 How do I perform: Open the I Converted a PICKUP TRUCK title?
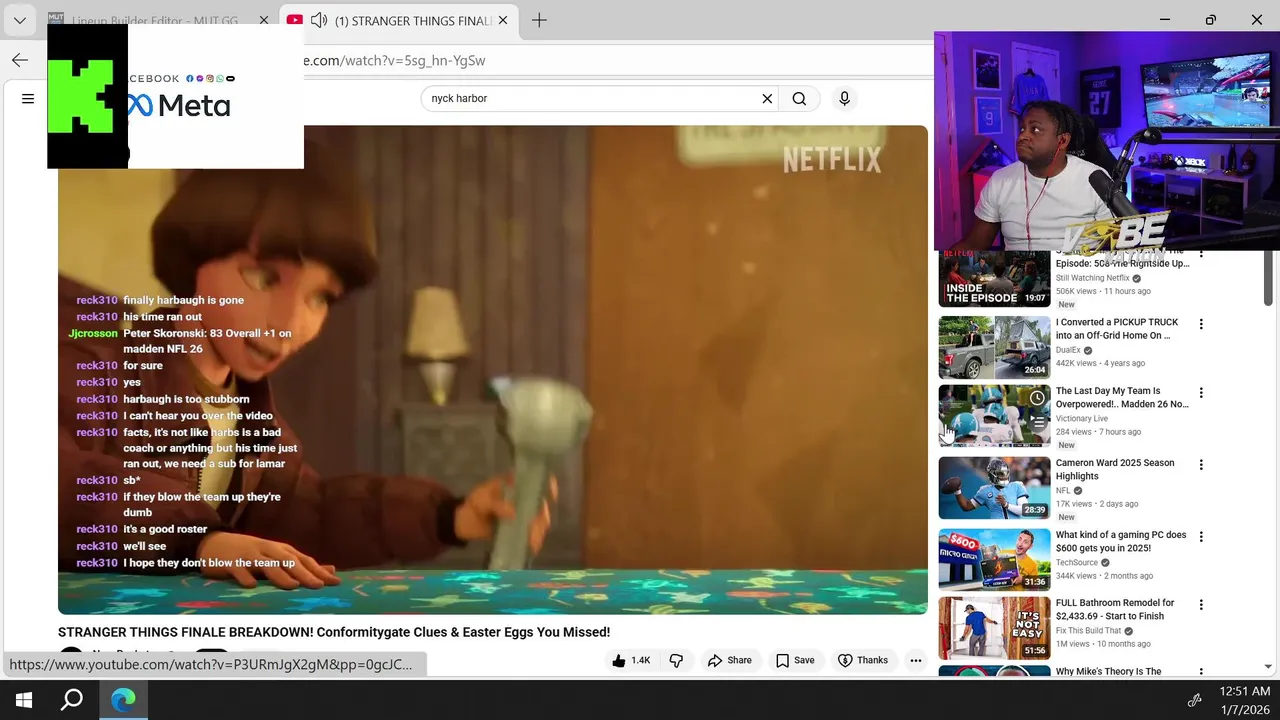(x=1117, y=329)
